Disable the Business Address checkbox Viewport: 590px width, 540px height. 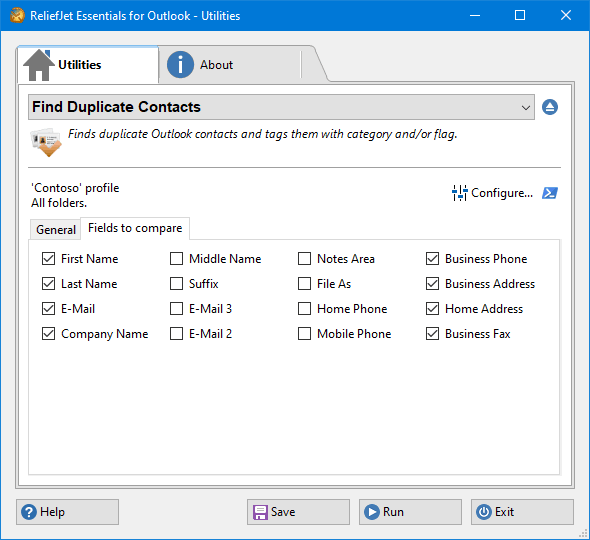click(432, 284)
